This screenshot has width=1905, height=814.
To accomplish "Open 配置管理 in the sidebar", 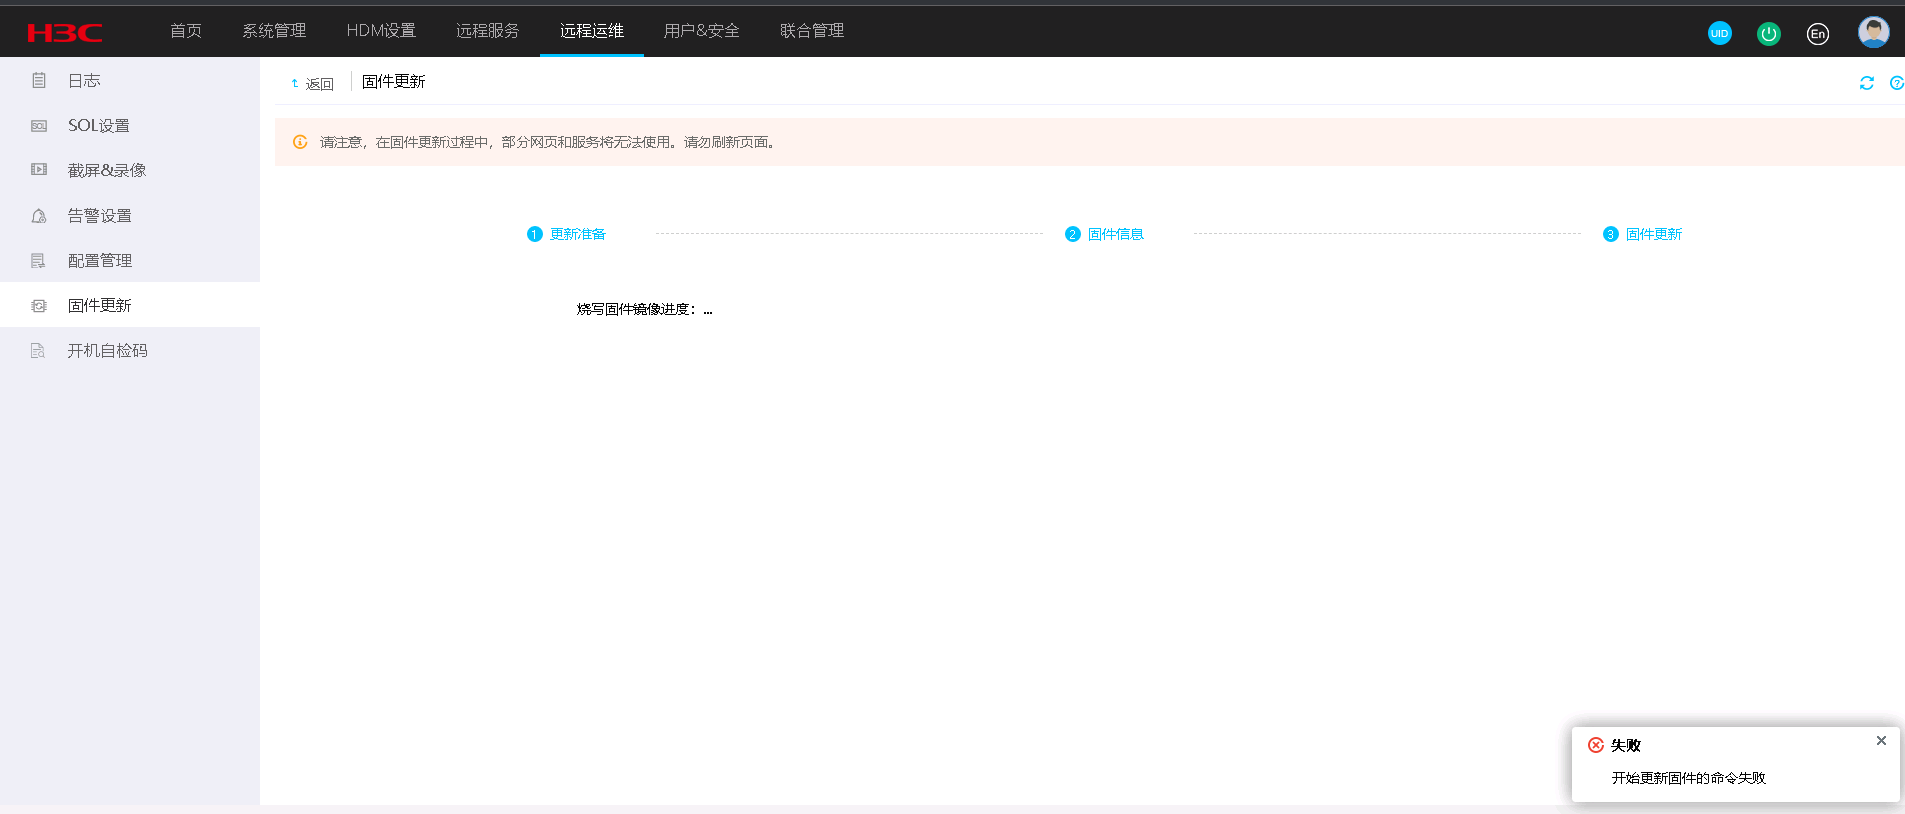I will click(x=130, y=260).
